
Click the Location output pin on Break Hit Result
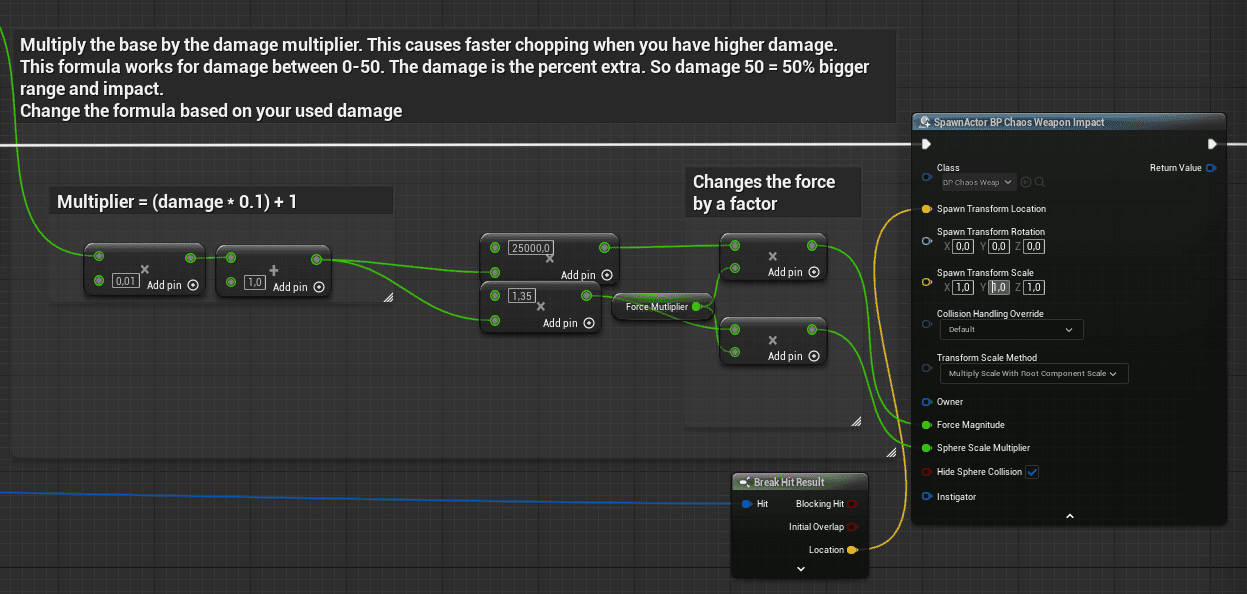[x=852, y=550]
